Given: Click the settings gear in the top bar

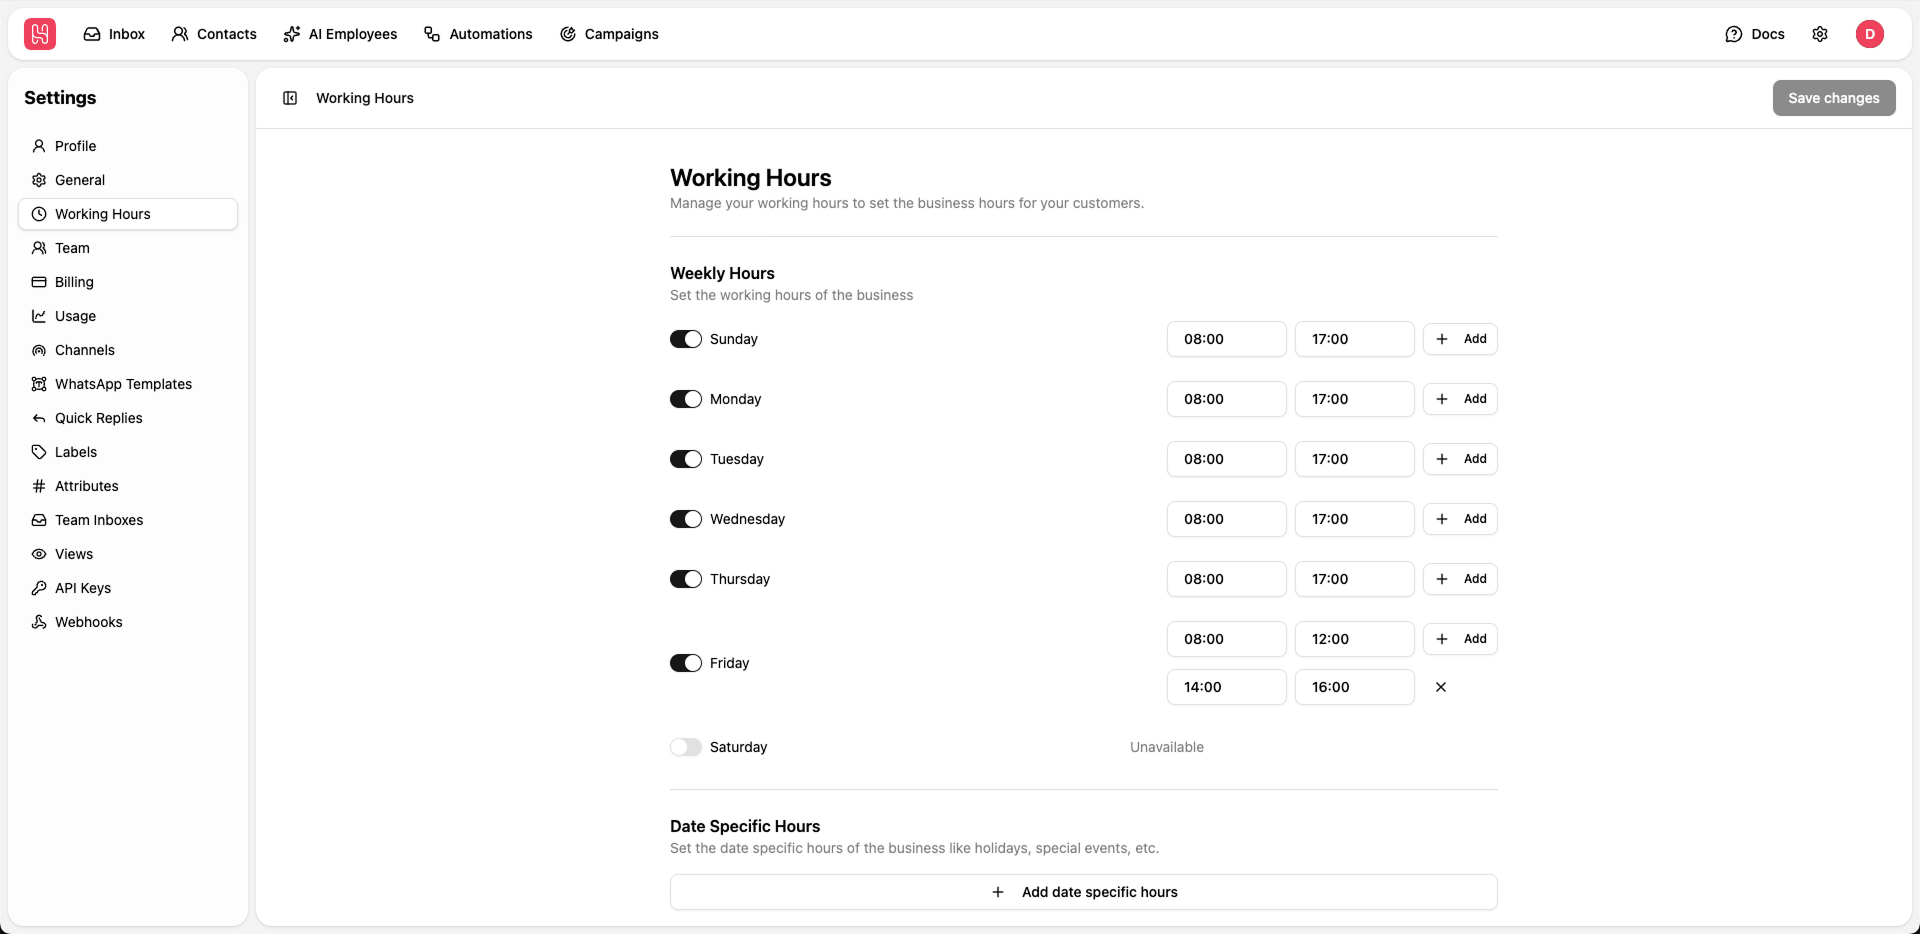Looking at the screenshot, I should [1820, 33].
